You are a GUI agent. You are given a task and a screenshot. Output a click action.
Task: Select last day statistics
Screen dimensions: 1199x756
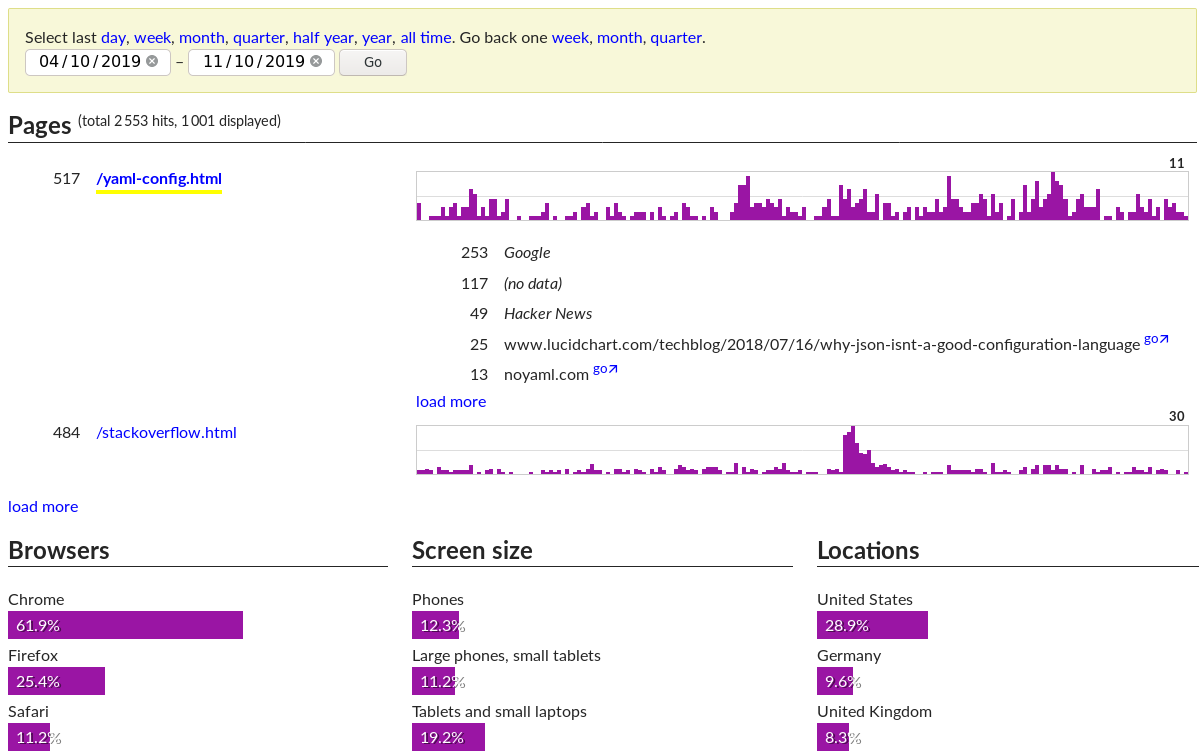coord(112,37)
